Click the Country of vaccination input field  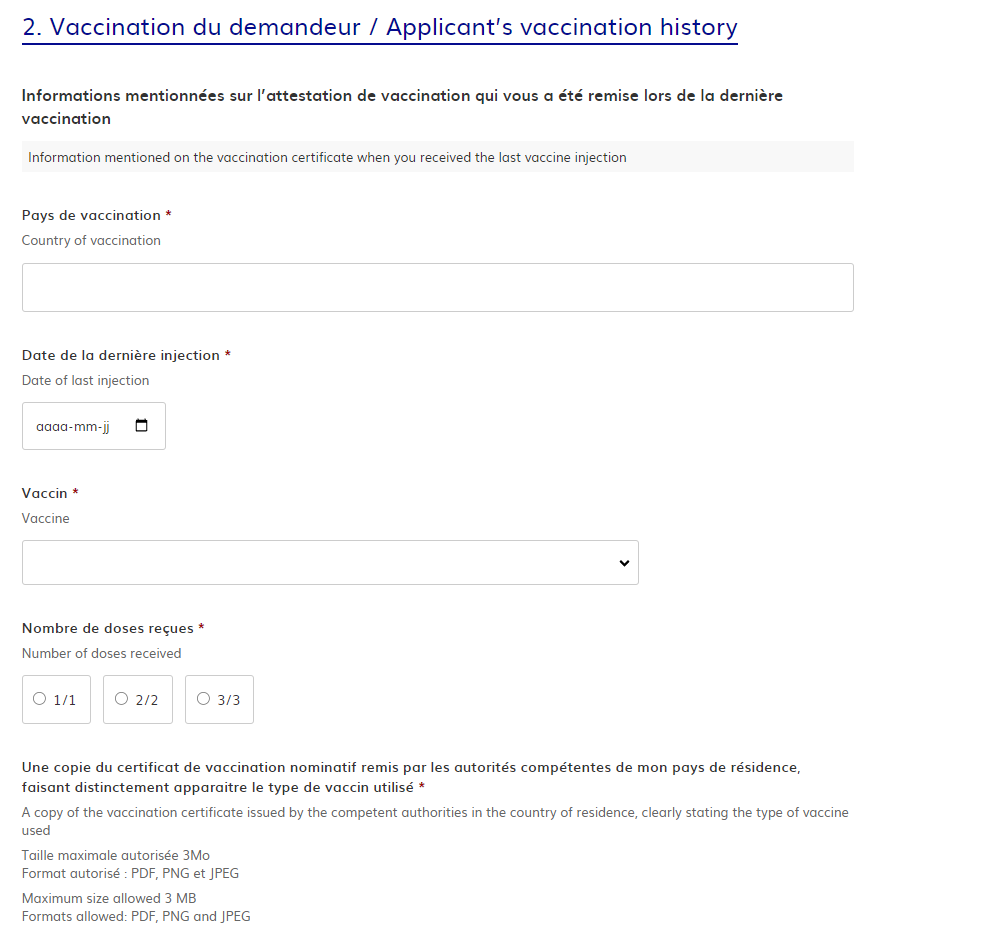[437, 287]
